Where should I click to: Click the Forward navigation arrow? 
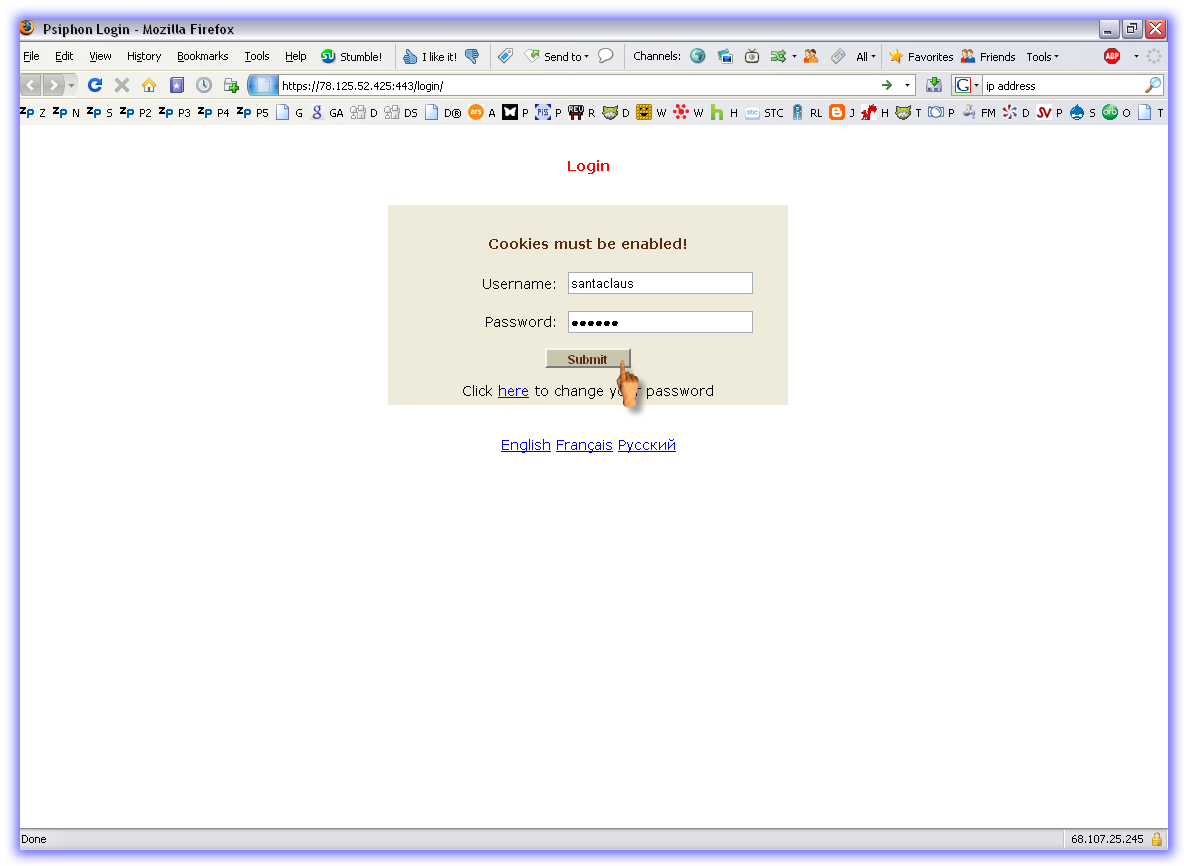[53, 85]
